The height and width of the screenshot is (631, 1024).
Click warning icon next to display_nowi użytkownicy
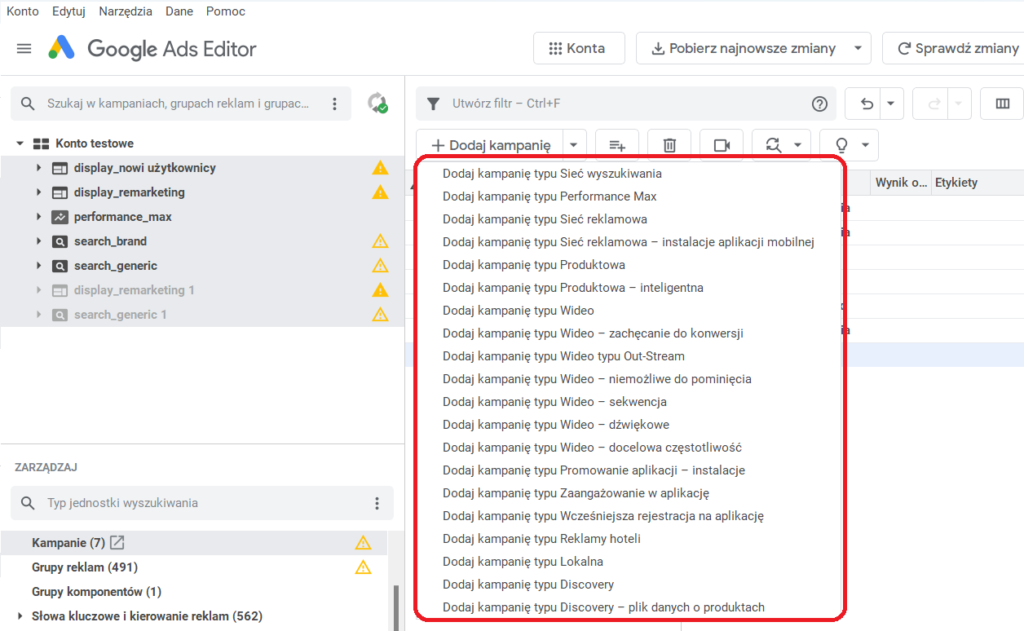[x=380, y=168]
